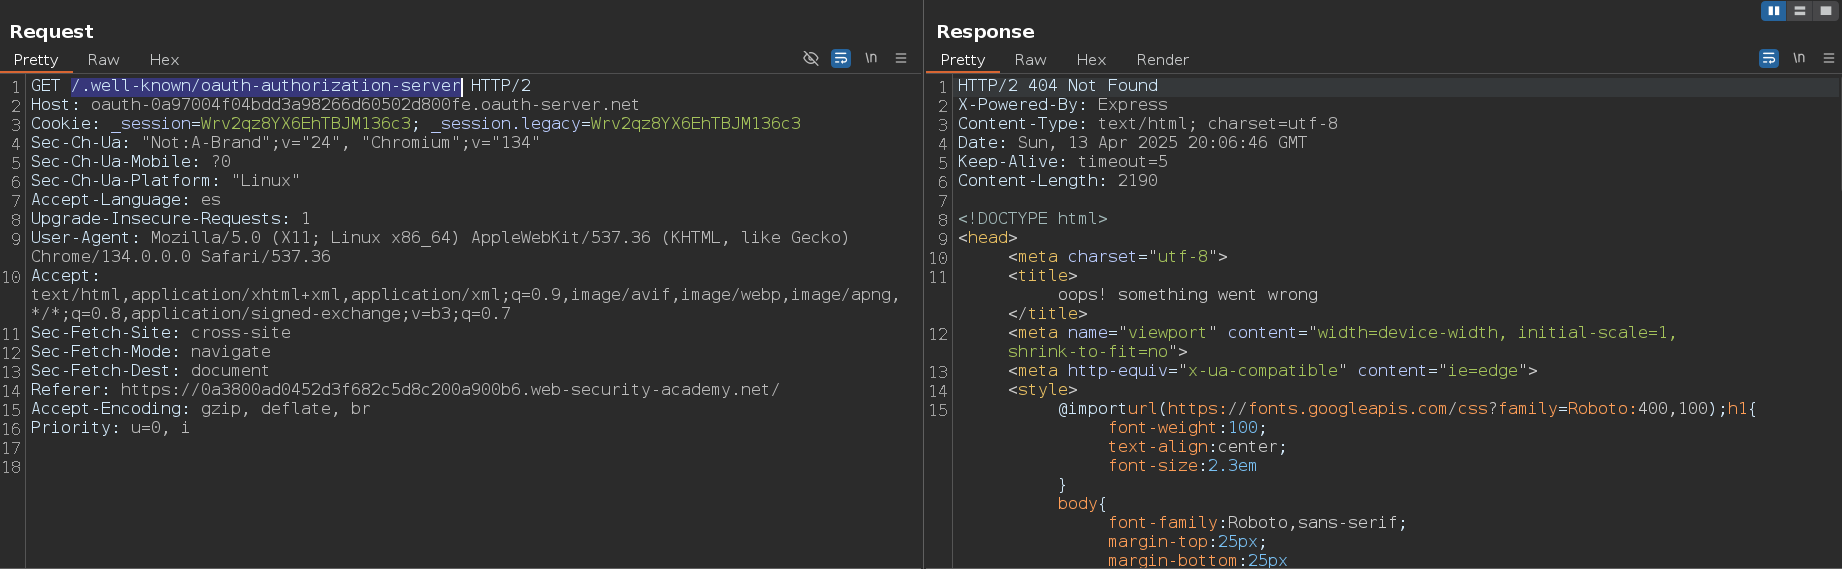Switch to the Request Raw tab
Screen dimensions: 1842x569
(103, 60)
